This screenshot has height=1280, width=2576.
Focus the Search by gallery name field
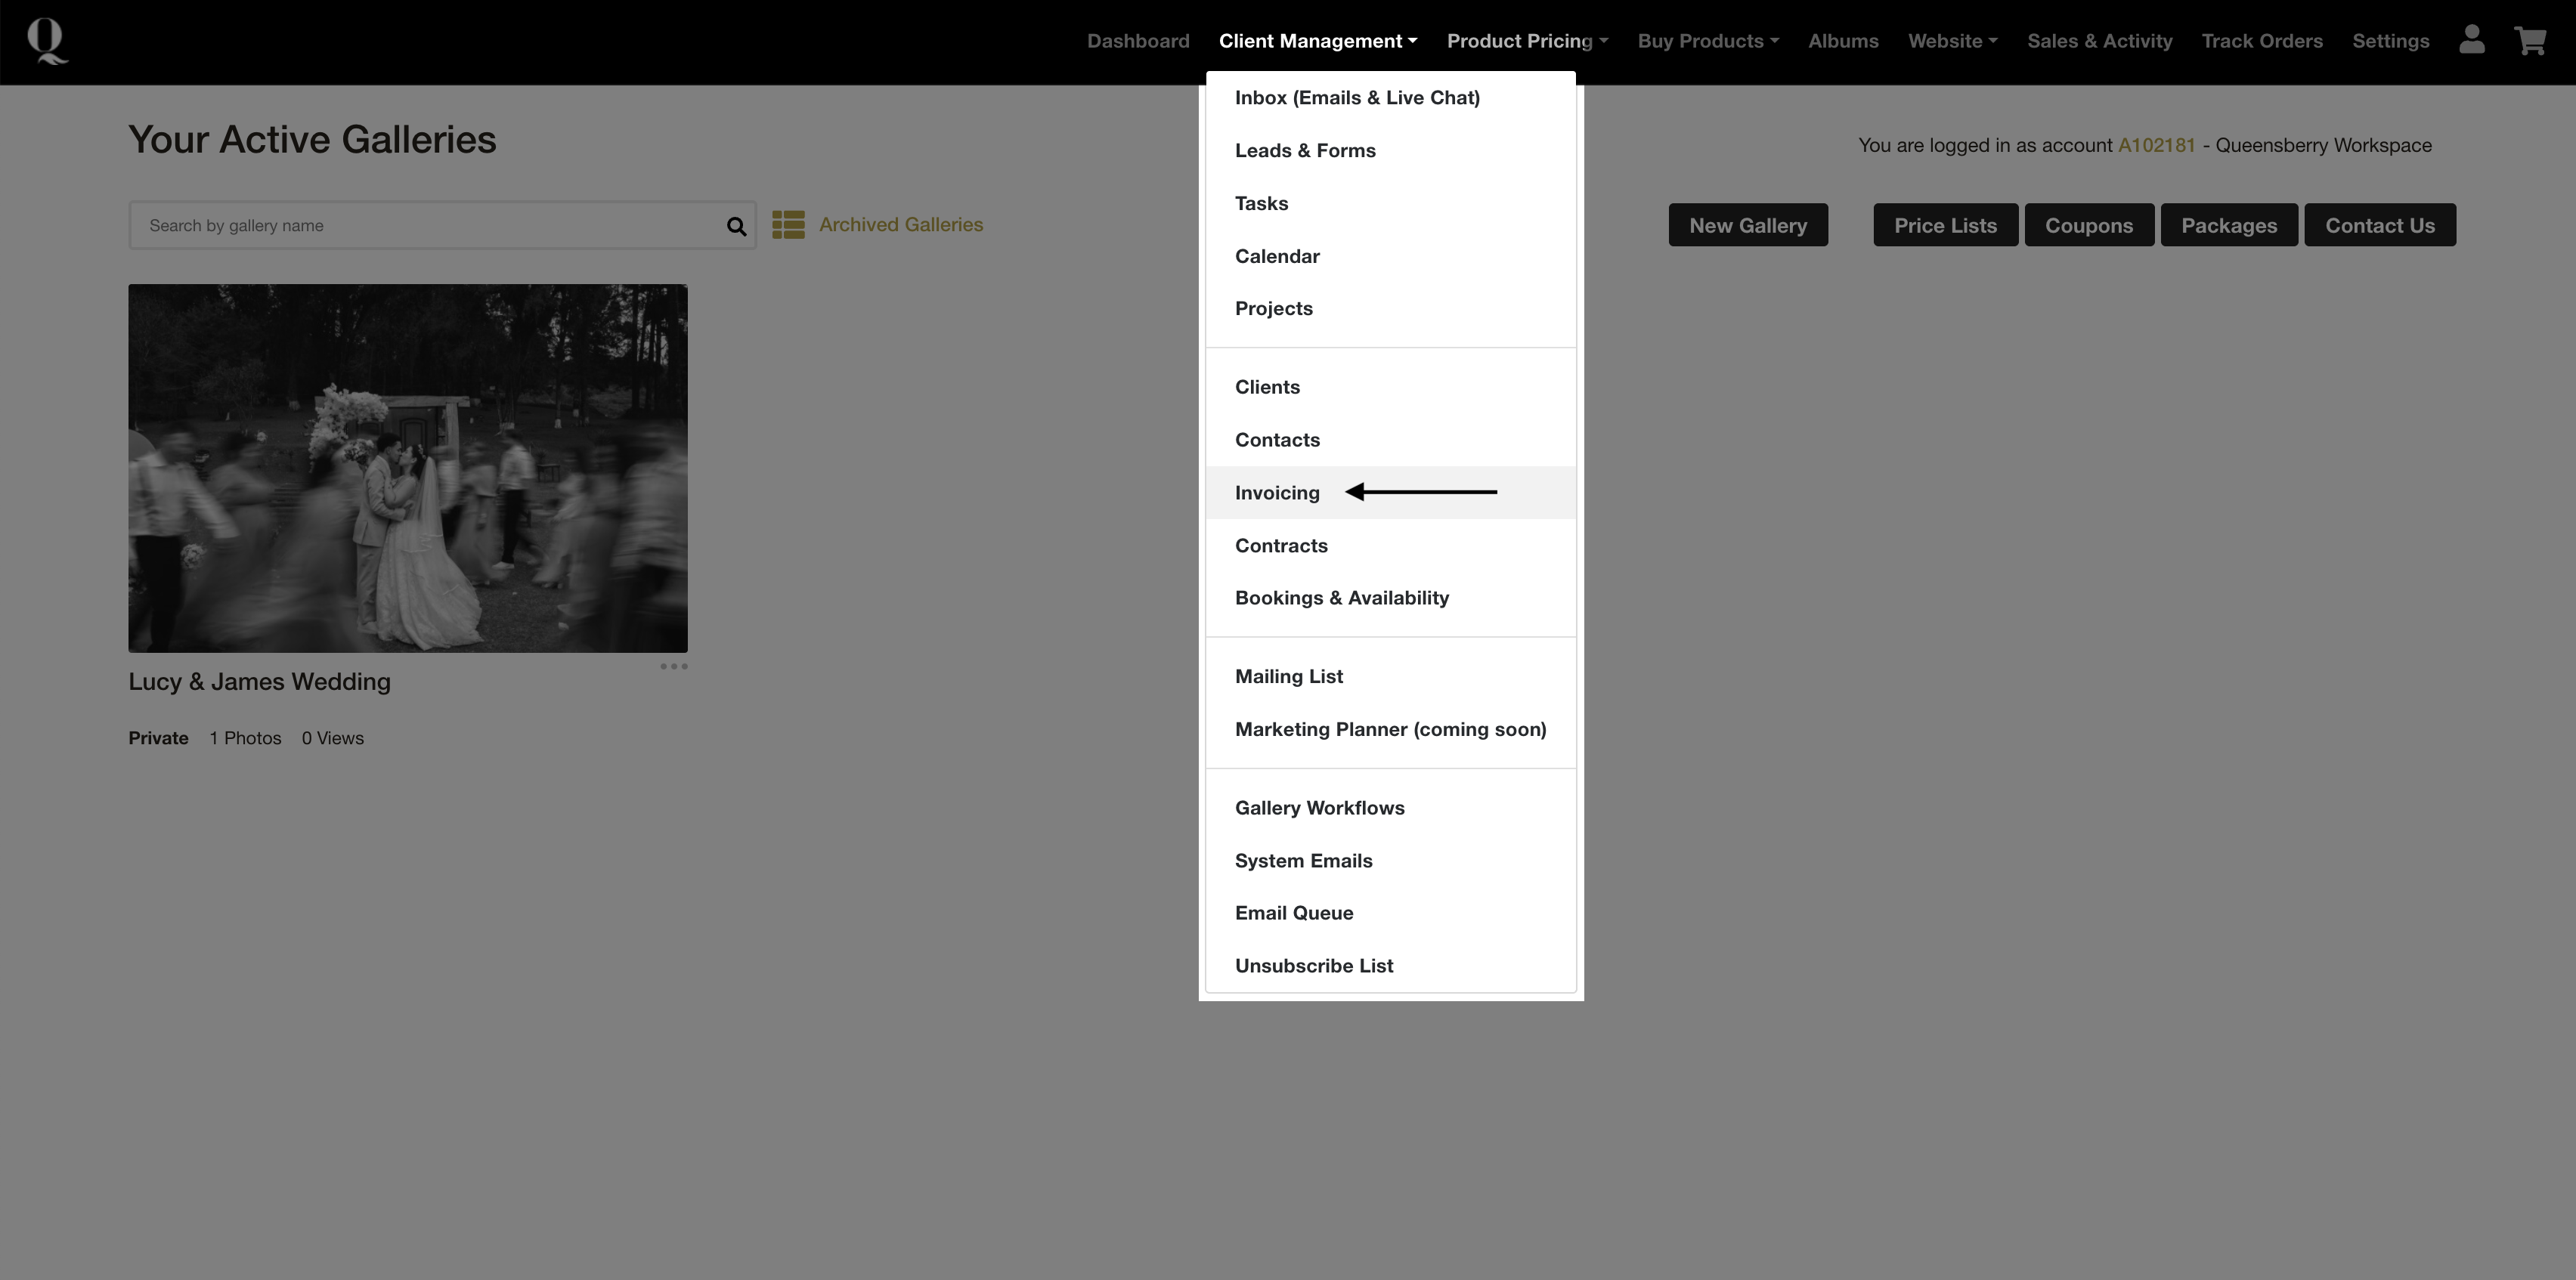(x=430, y=226)
